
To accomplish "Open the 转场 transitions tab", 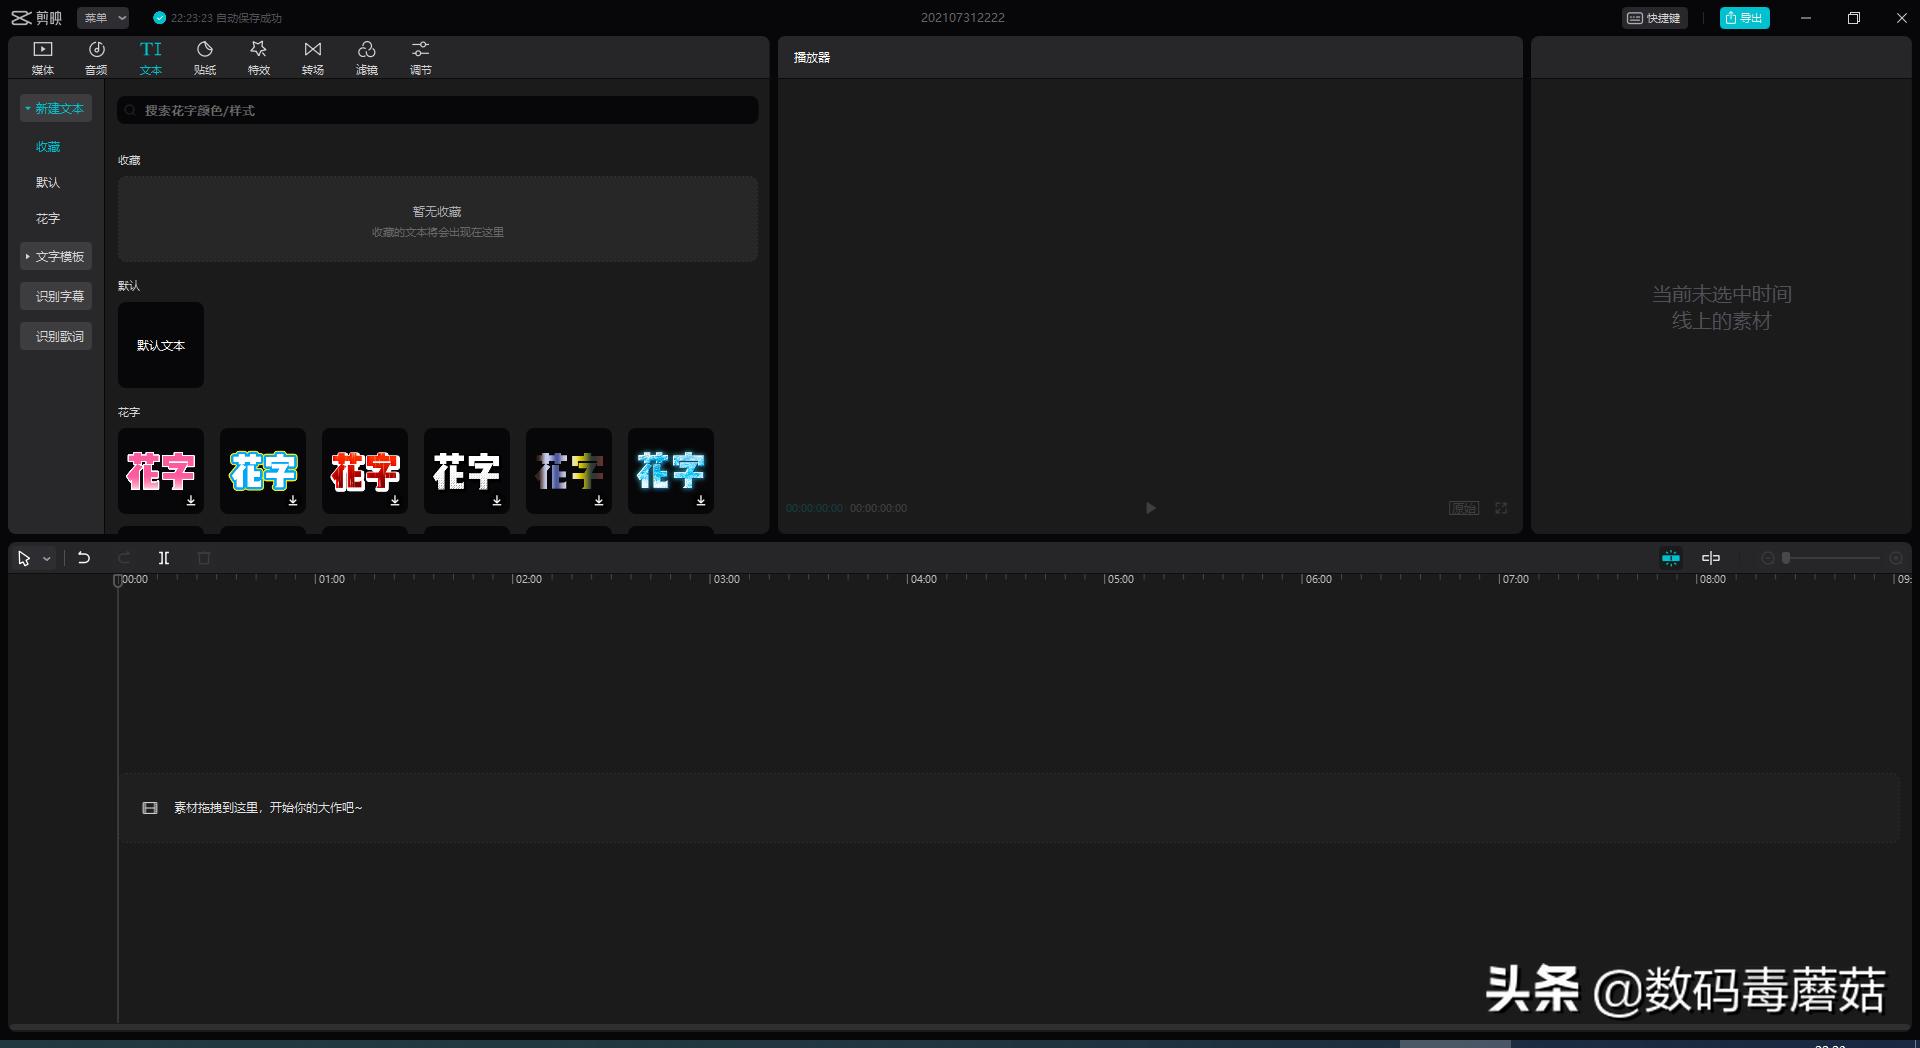I will (313, 58).
